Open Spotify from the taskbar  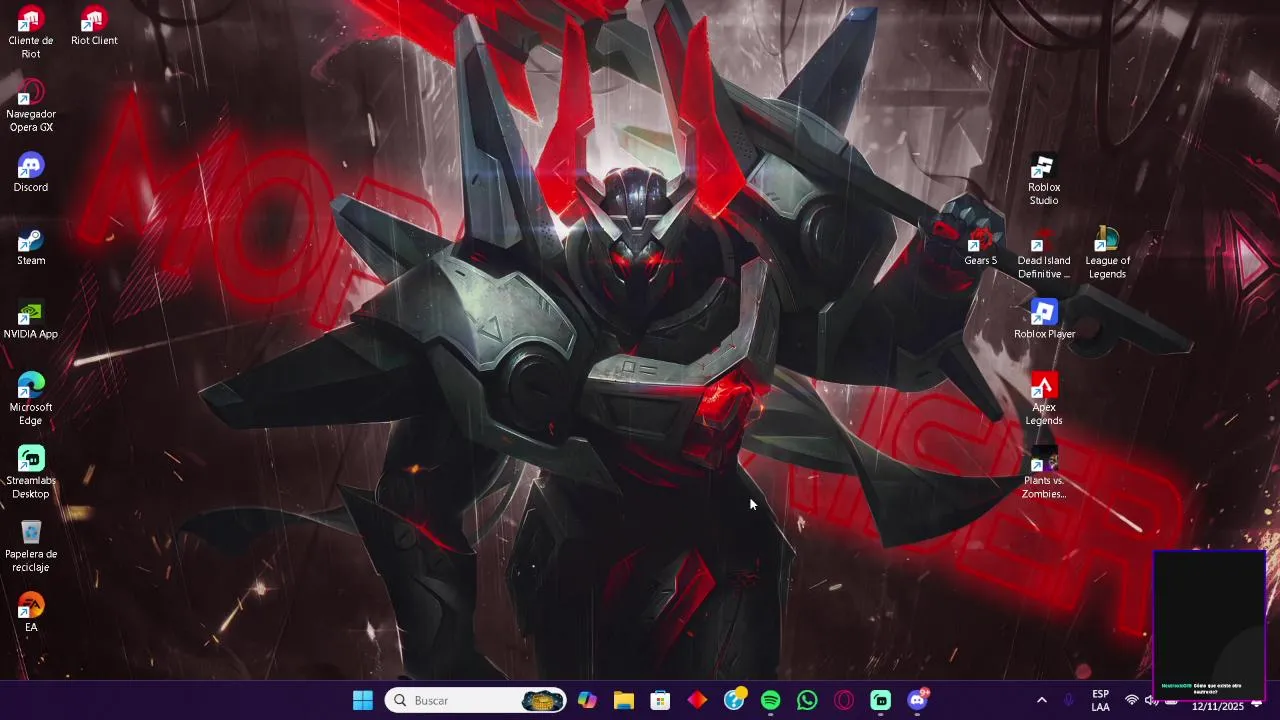[x=771, y=701]
